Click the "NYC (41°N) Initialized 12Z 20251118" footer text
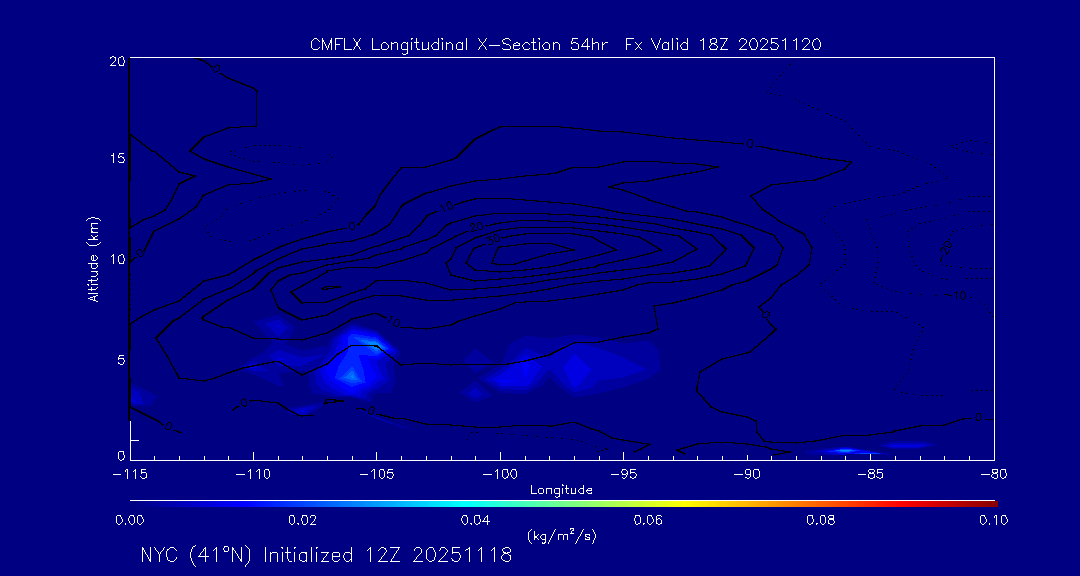1080x576 pixels. pyautogui.click(x=326, y=555)
